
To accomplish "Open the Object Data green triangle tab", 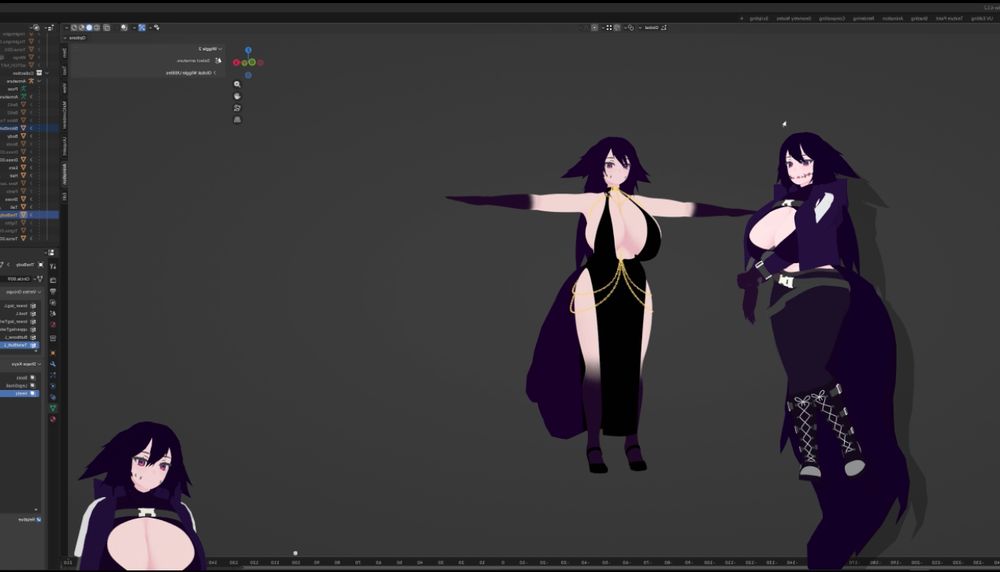I will [x=53, y=408].
